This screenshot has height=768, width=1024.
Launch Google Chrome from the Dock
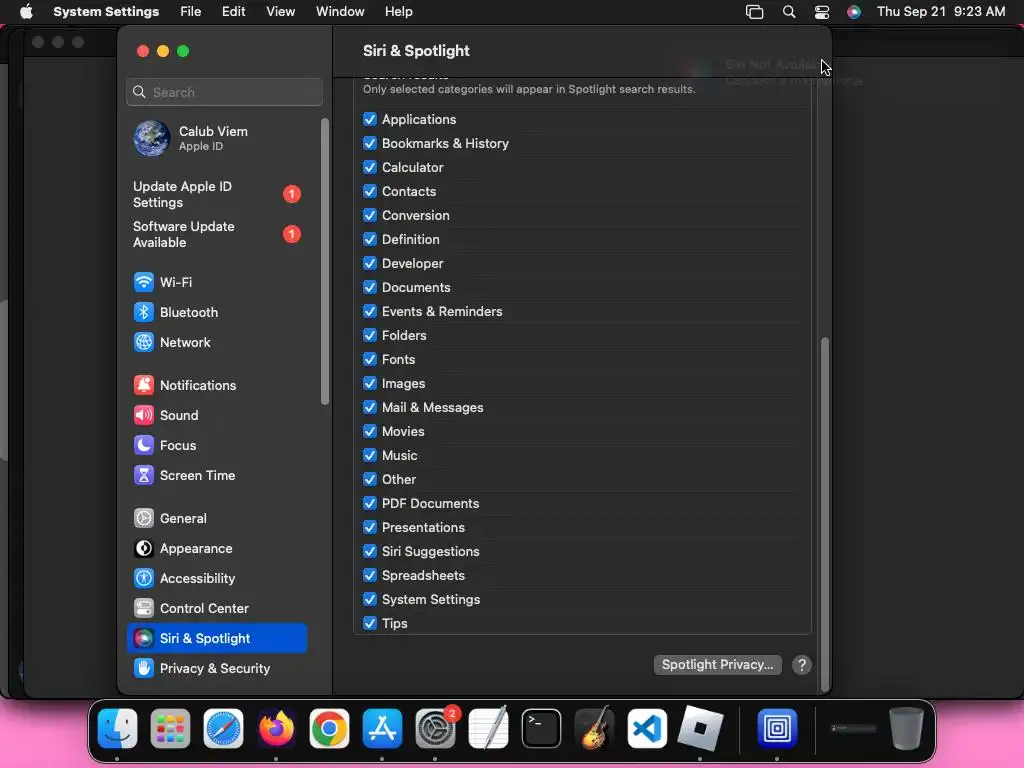pos(329,728)
